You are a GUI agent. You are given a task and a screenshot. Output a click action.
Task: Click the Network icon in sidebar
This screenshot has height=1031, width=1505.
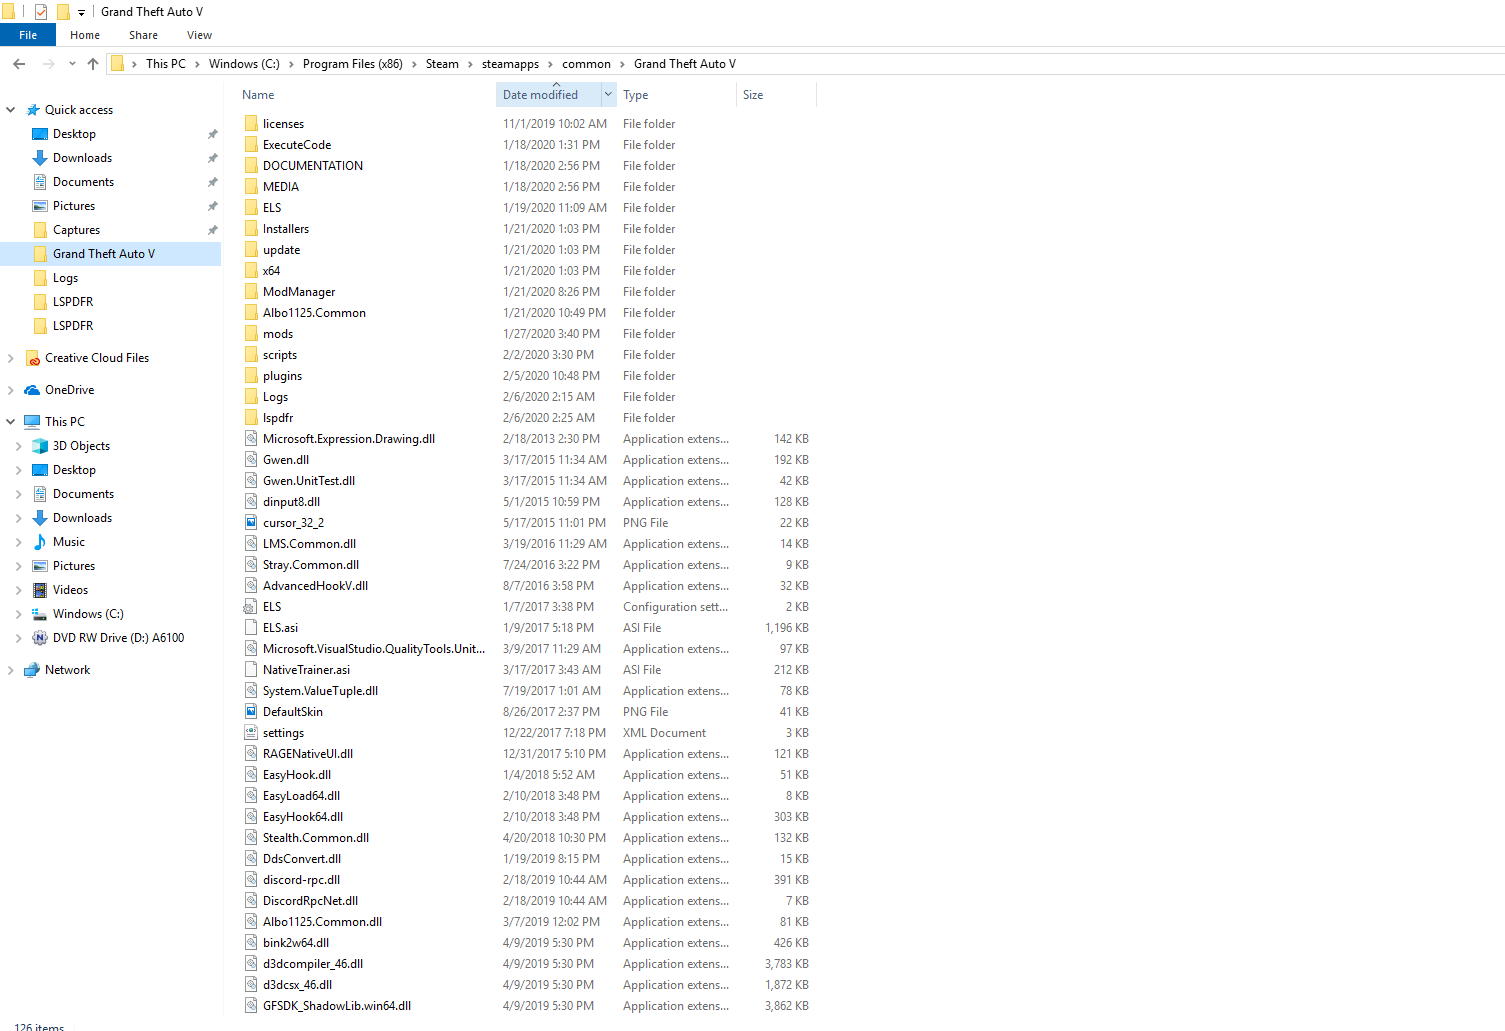(x=33, y=670)
